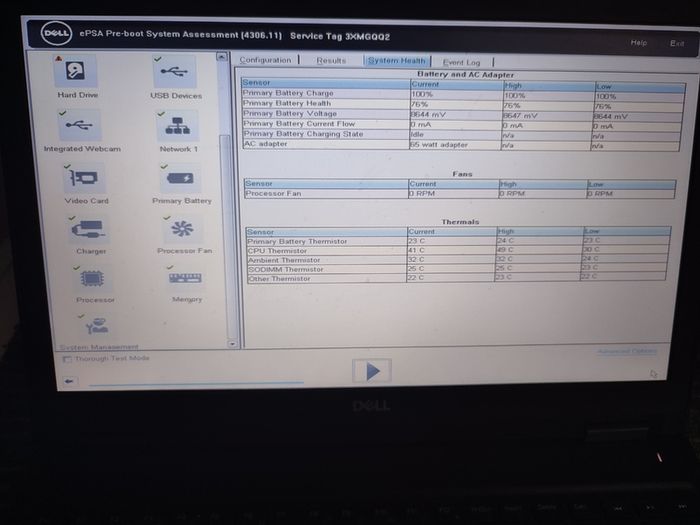This screenshot has width=700, height=525.
Task: Click the Thermals section heading
Action: coord(460,221)
